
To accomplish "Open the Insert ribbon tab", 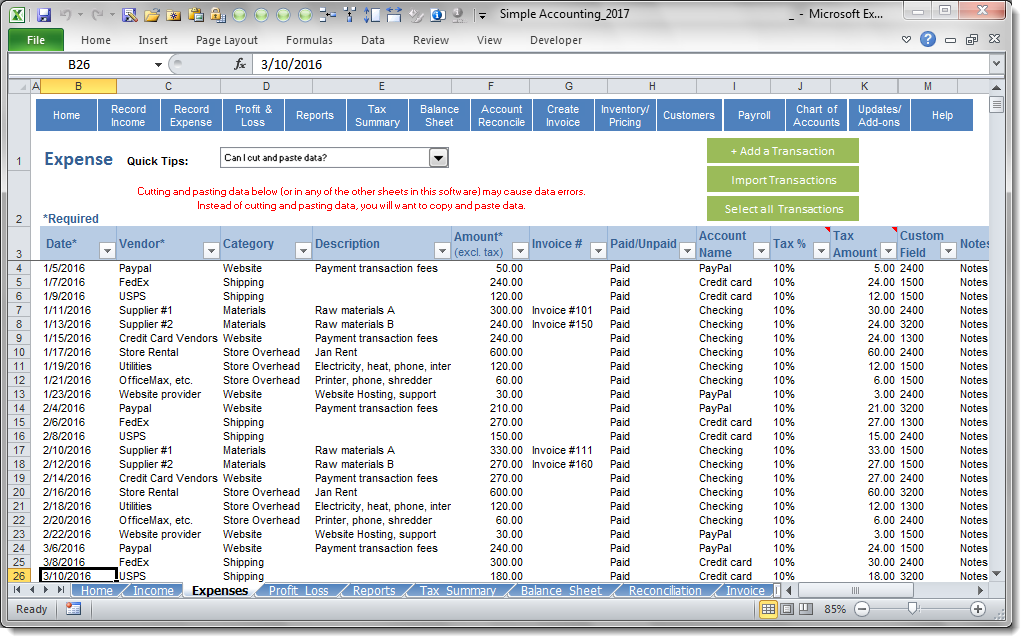I will click(x=153, y=40).
